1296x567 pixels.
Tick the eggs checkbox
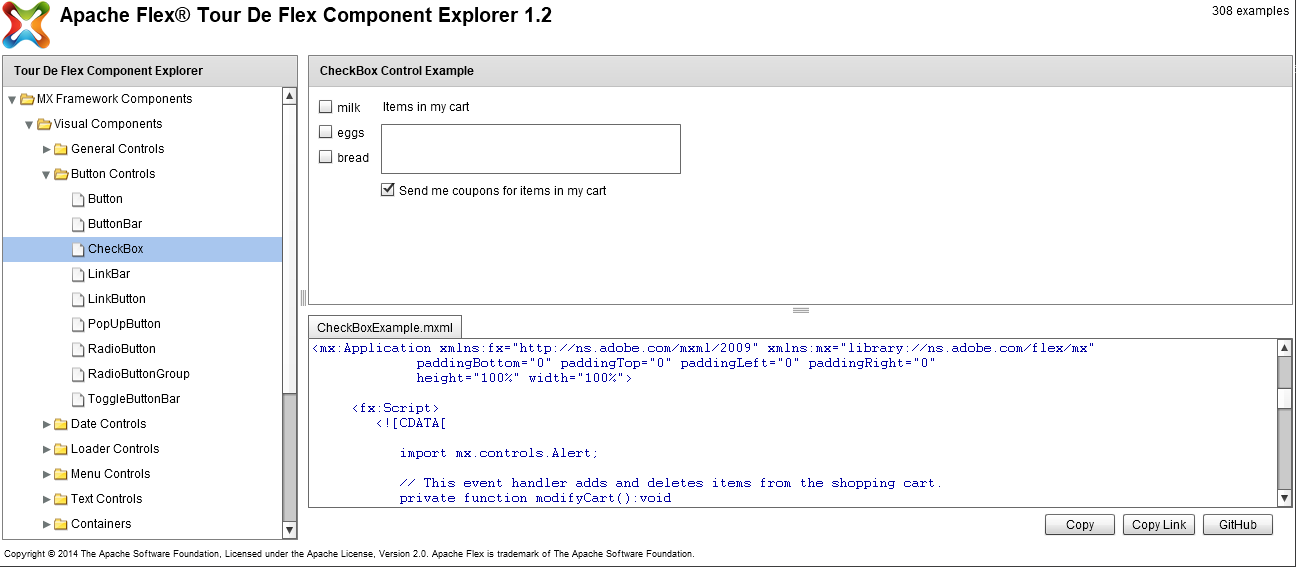tap(326, 132)
